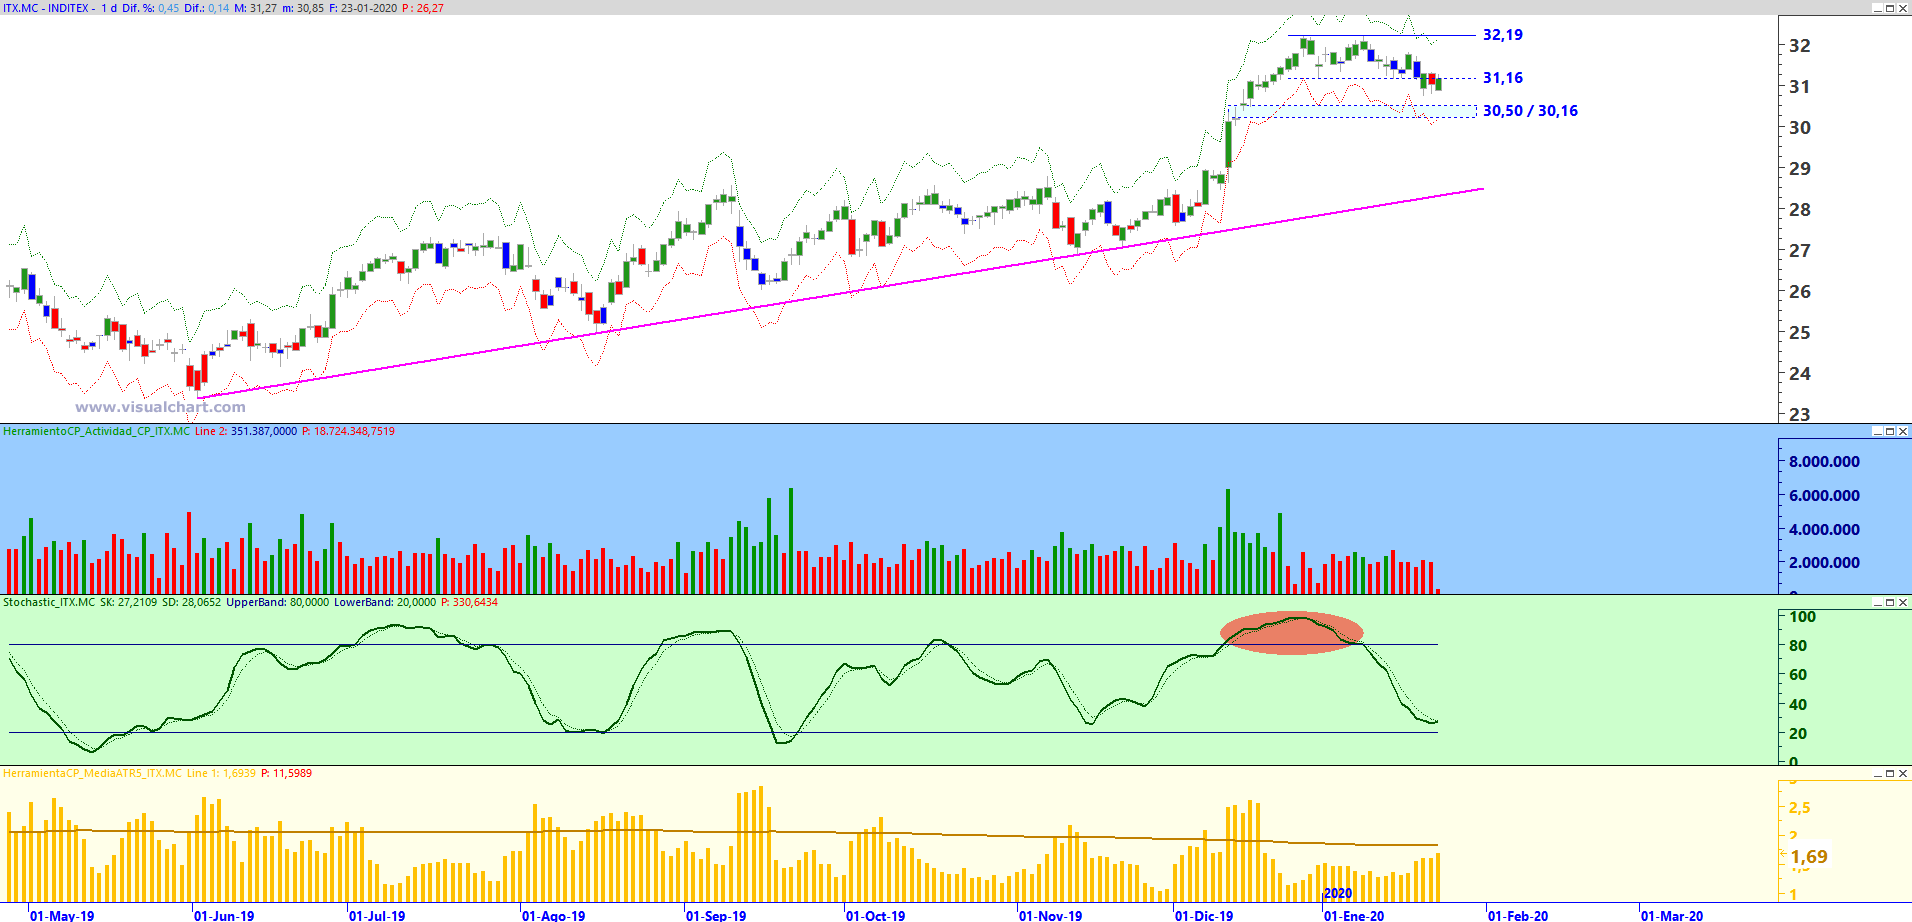
Task: Click the 01-Ago-19 date label
Action: tap(553, 915)
